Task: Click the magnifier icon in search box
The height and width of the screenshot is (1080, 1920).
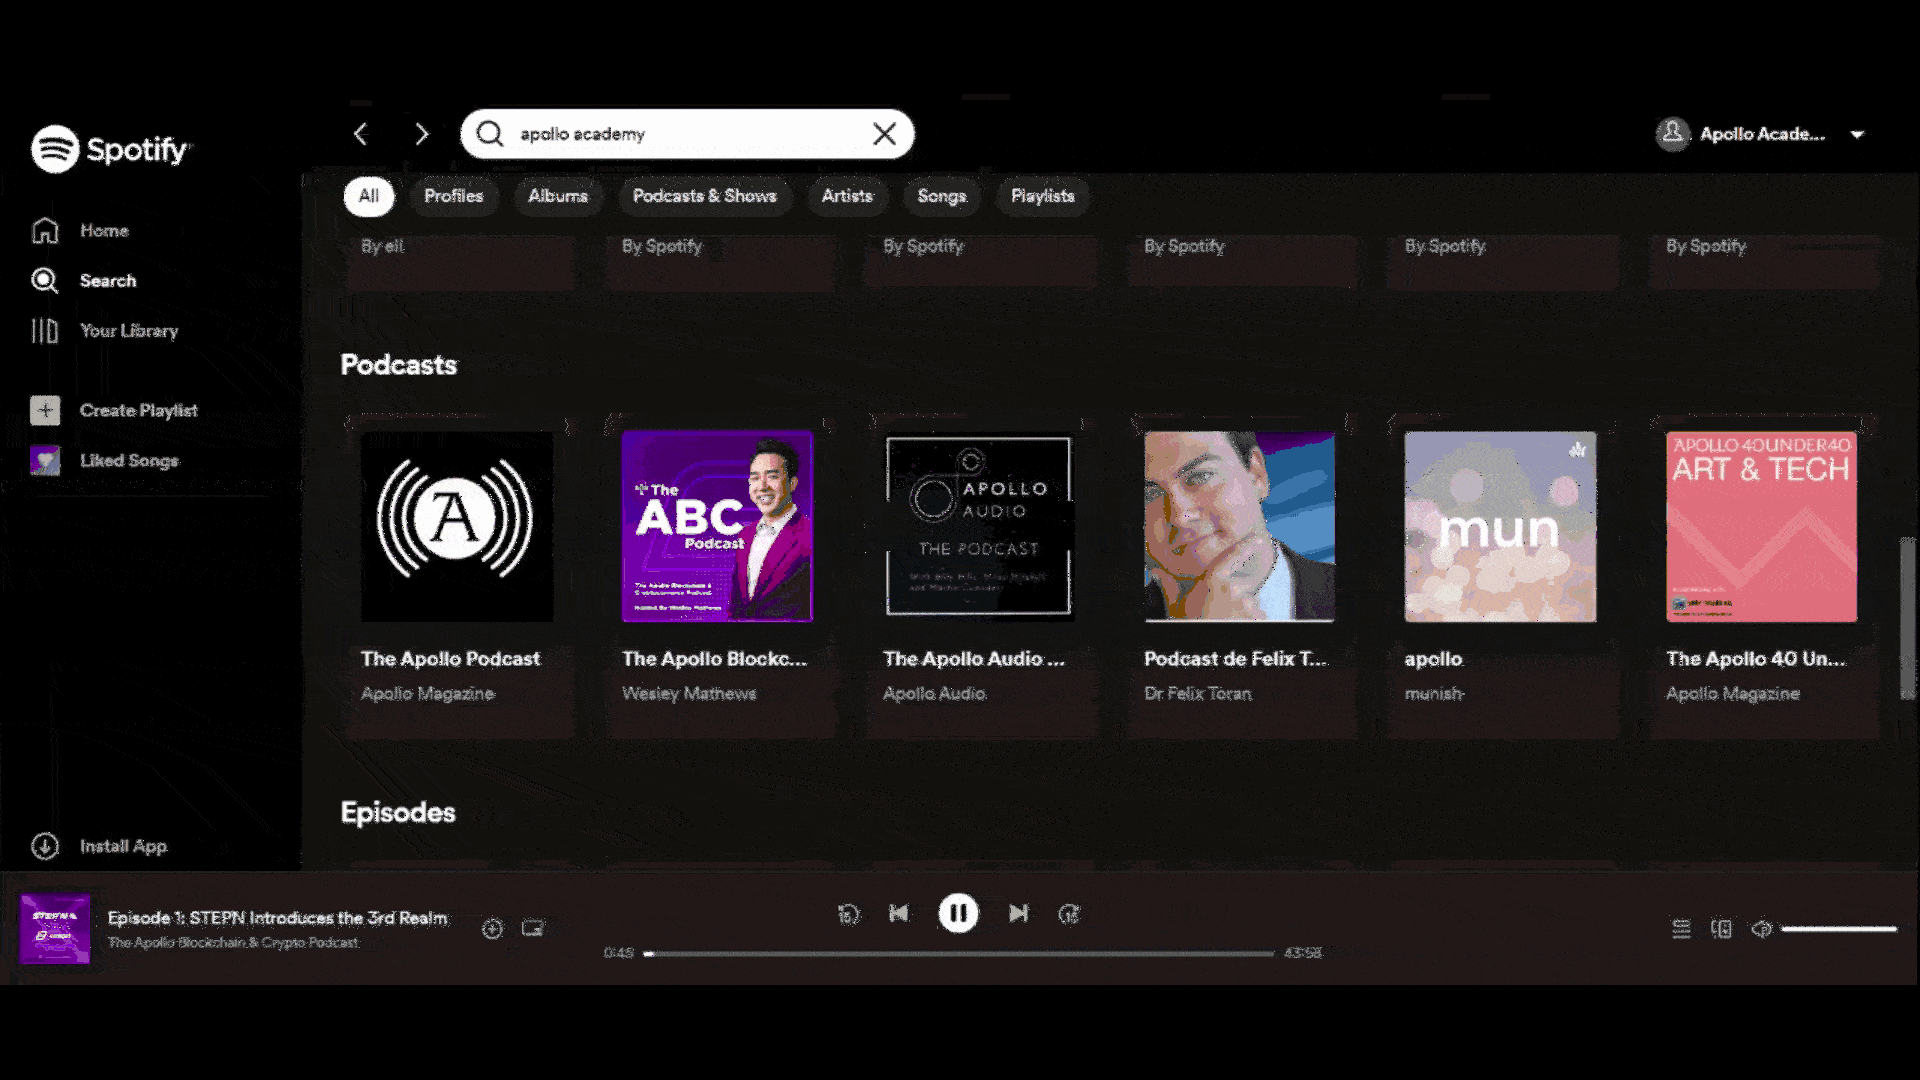Action: [489, 134]
